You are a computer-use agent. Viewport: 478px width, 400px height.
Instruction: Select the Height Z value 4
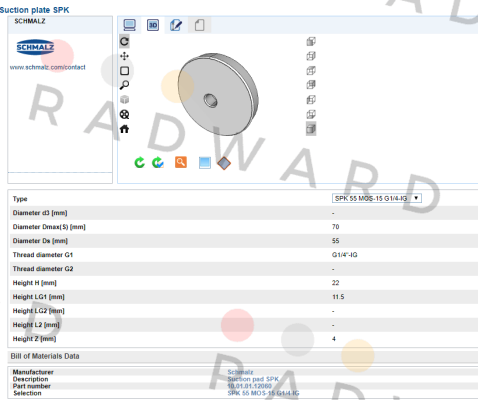click(334, 339)
